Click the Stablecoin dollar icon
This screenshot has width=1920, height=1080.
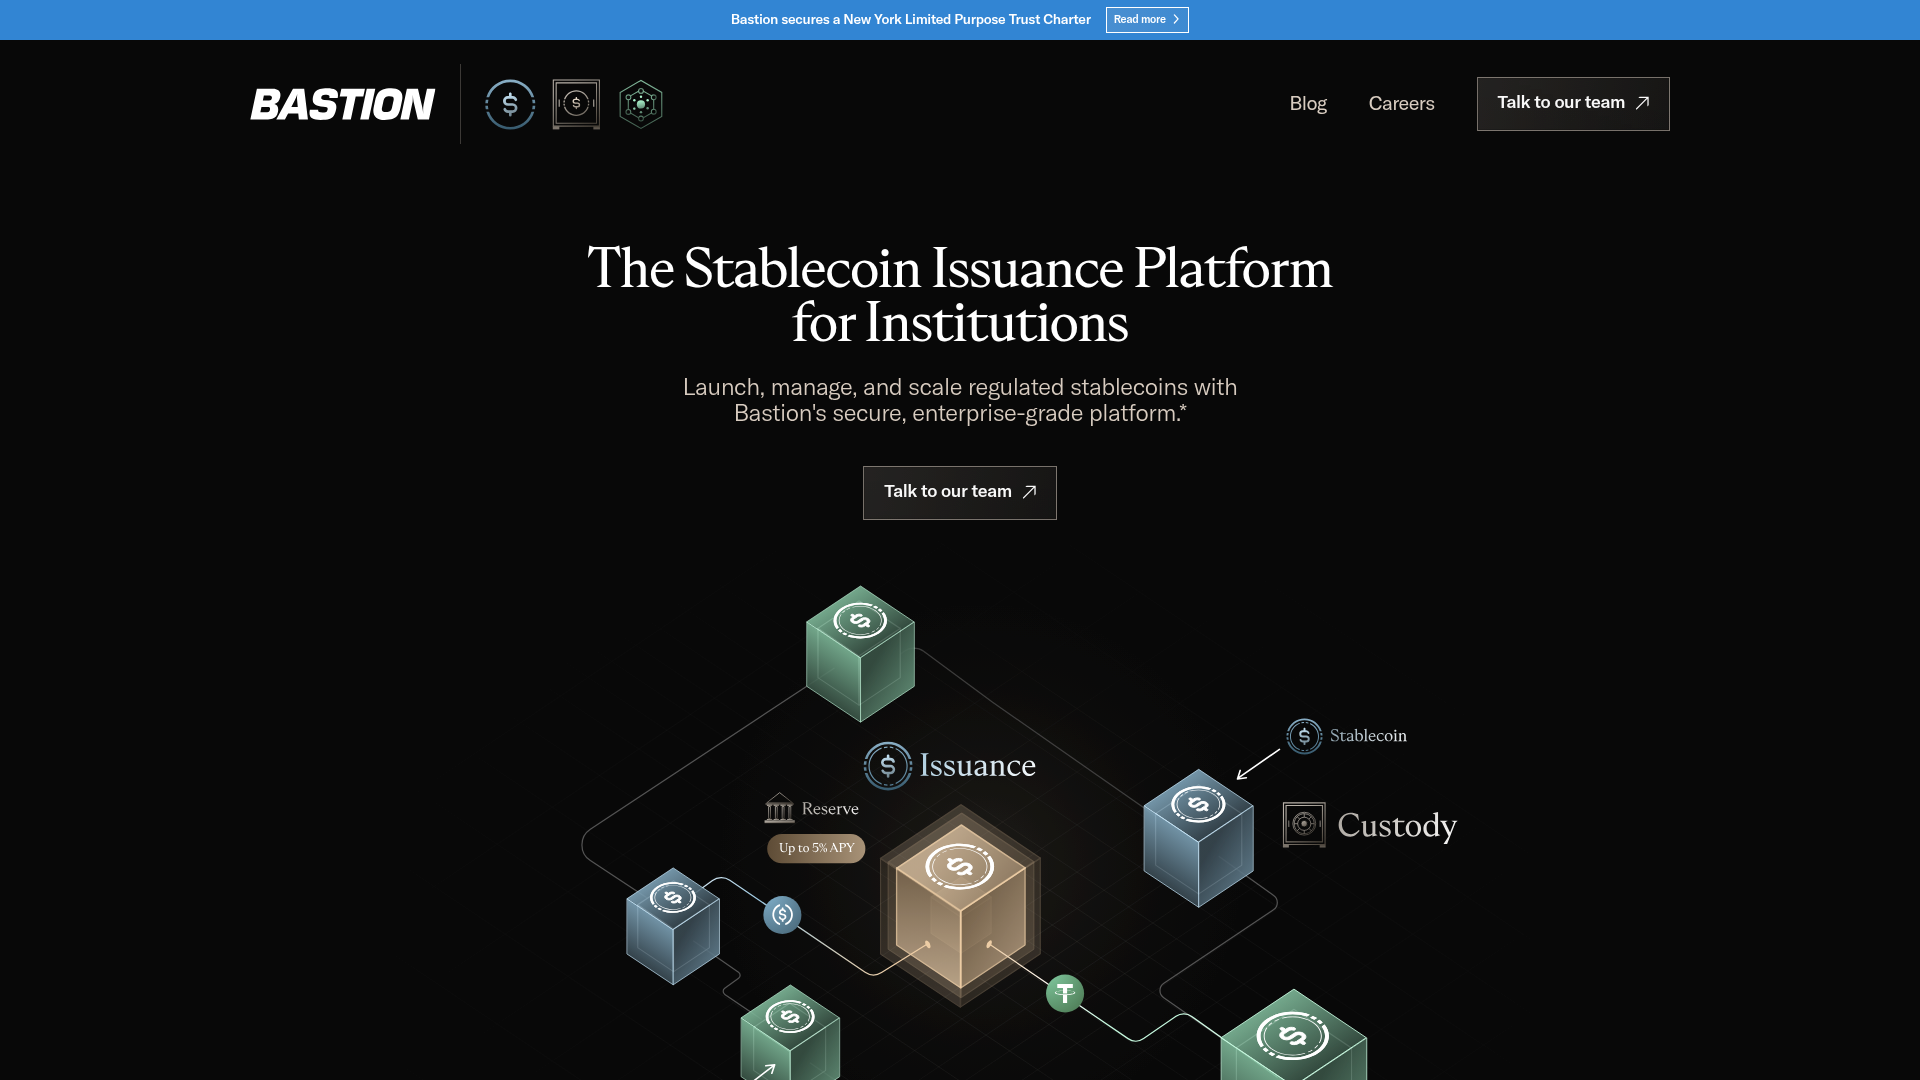click(1304, 736)
